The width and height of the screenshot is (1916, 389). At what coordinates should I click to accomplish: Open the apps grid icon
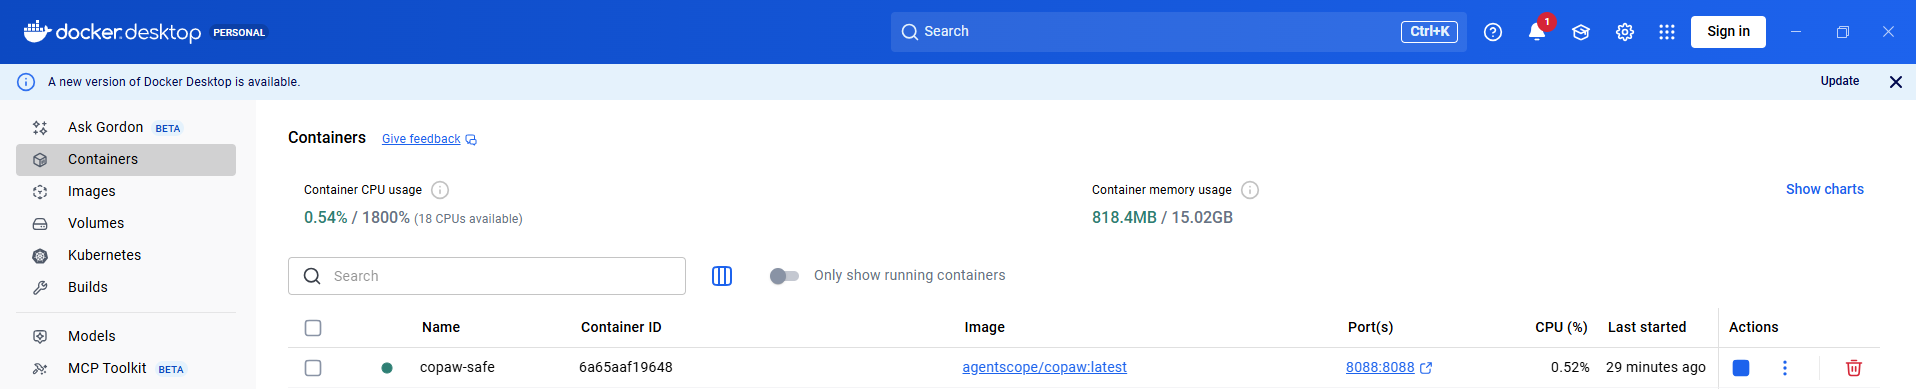tap(1667, 32)
